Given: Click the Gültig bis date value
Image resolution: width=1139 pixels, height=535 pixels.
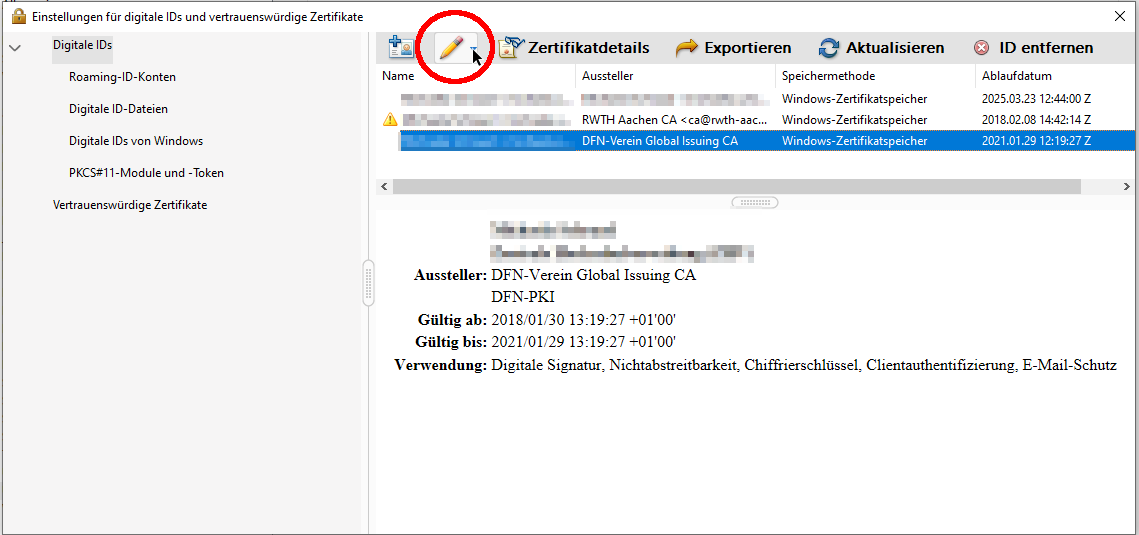Looking at the screenshot, I should click(584, 341).
